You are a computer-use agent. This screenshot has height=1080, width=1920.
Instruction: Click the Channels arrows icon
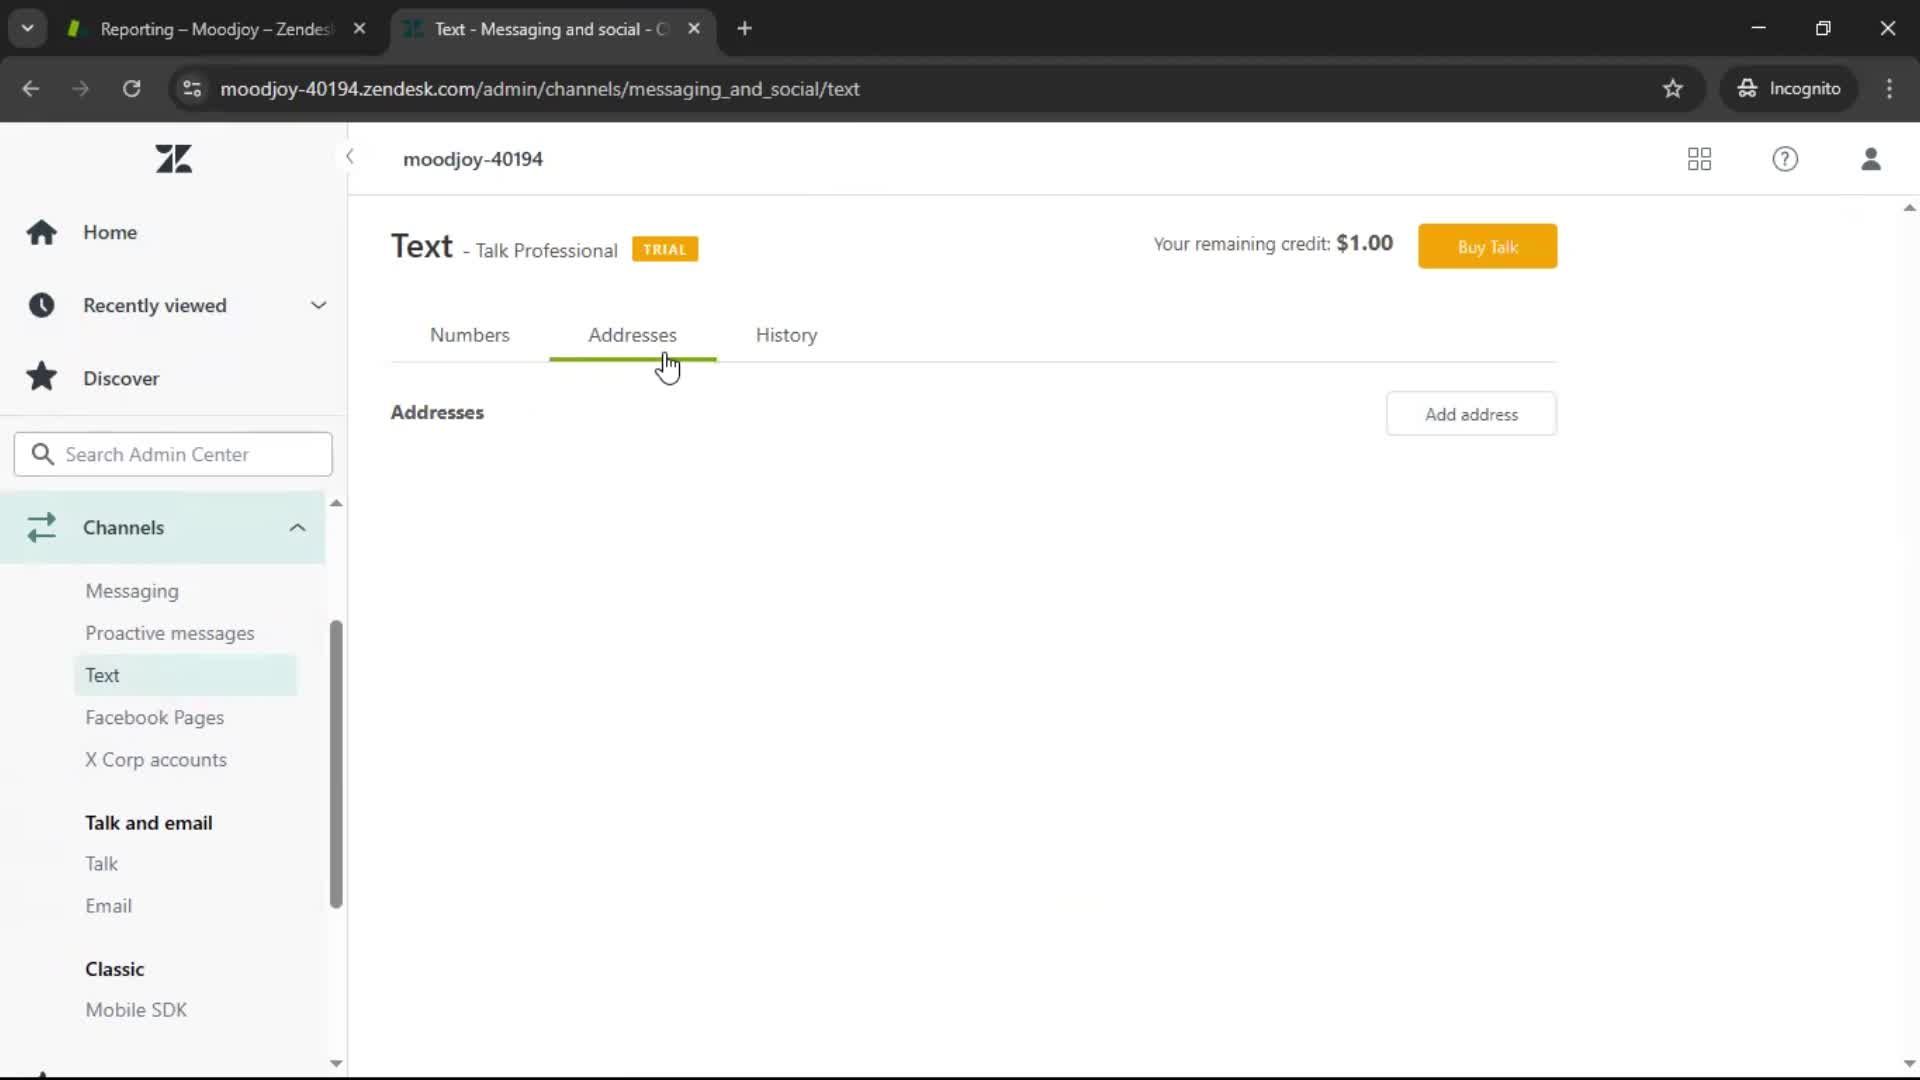click(41, 527)
